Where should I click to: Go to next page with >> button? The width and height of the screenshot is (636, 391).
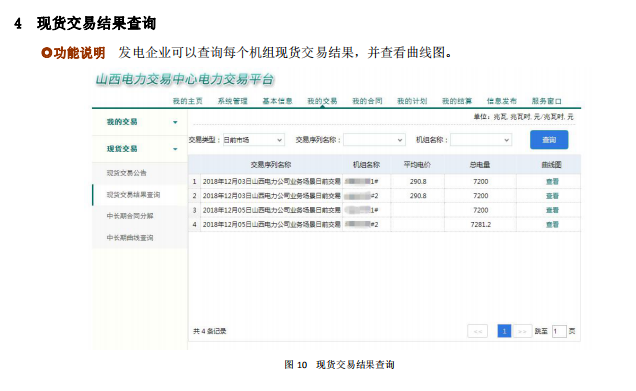point(522,331)
